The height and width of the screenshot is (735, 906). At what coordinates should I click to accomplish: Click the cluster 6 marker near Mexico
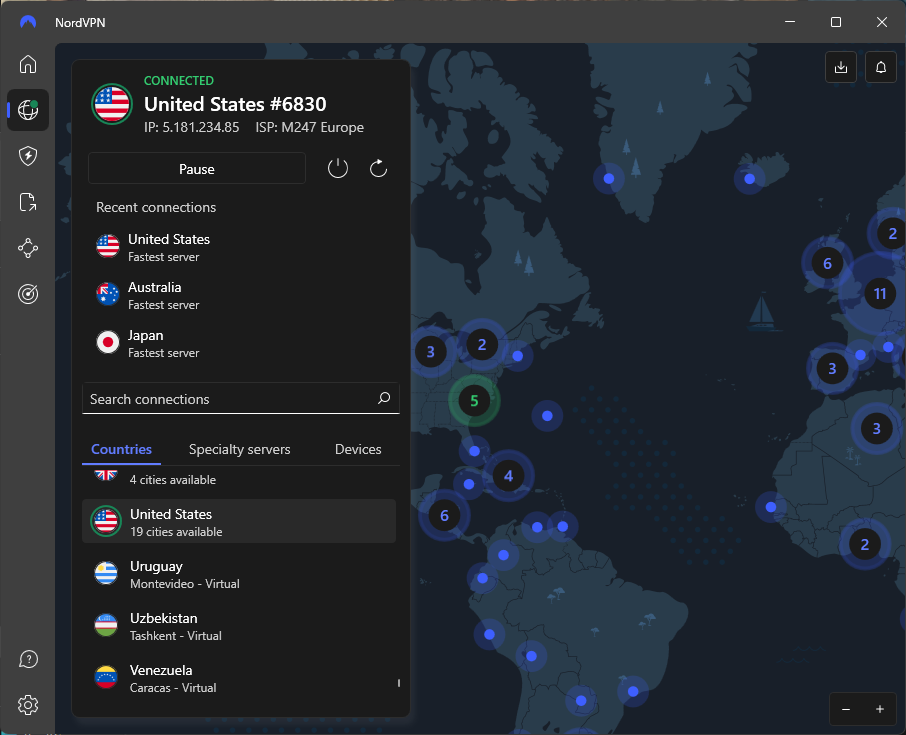coord(444,515)
